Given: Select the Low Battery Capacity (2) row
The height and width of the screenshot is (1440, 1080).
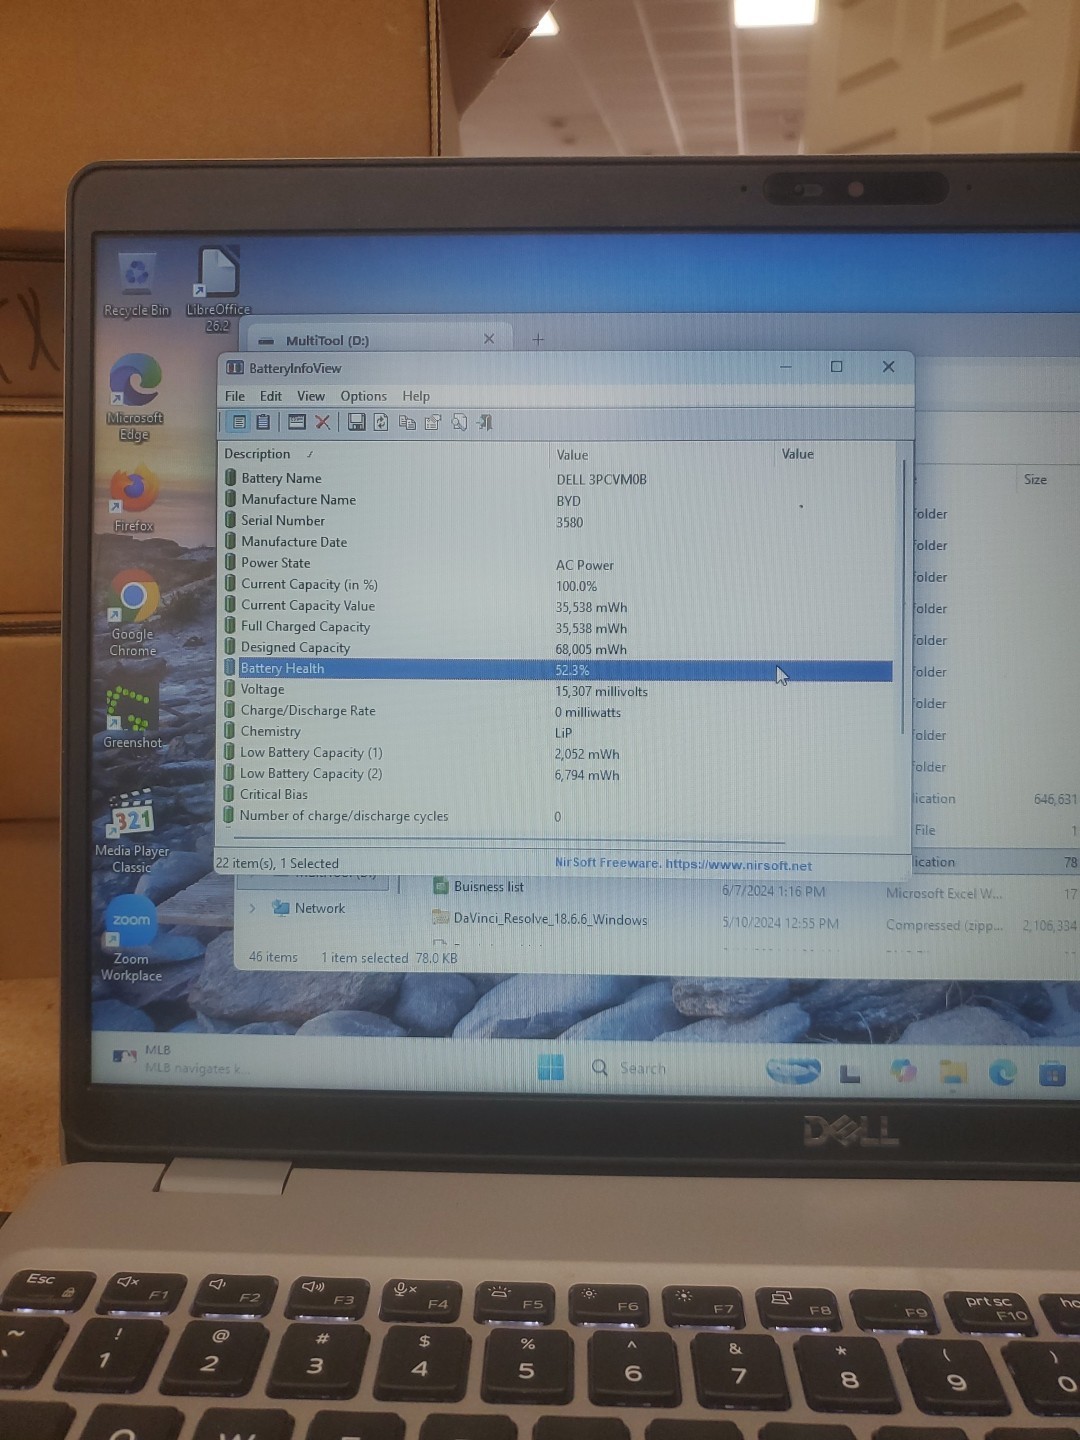Looking at the screenshot, I should tap(557, 774).
